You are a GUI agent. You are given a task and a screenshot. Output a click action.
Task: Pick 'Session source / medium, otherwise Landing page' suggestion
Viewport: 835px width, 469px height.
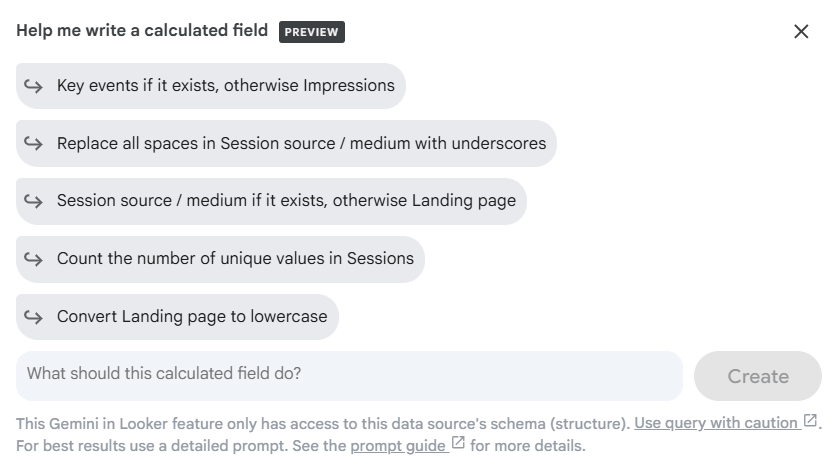point(271,201)
